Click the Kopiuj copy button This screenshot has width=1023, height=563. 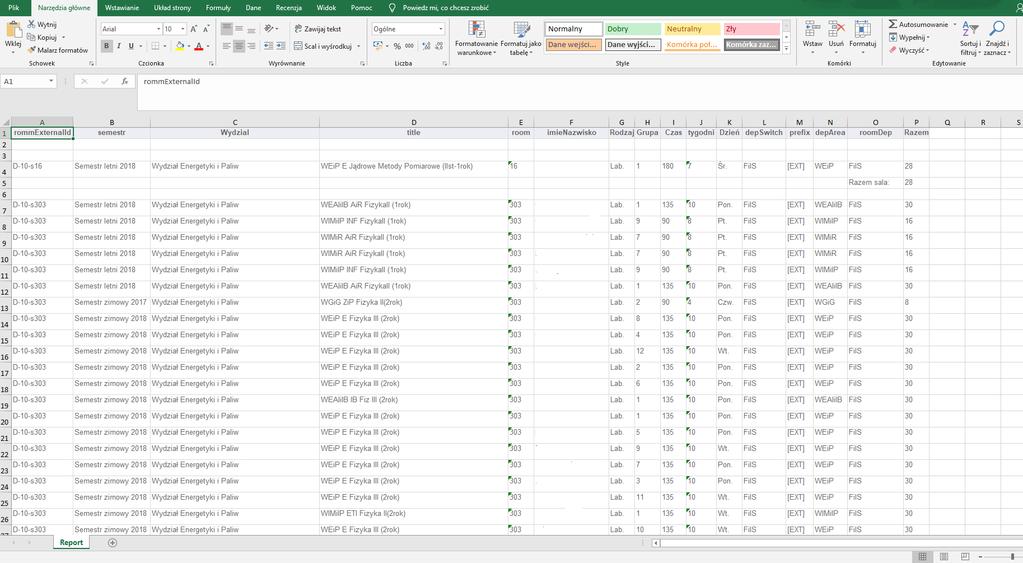click(42, 37)
